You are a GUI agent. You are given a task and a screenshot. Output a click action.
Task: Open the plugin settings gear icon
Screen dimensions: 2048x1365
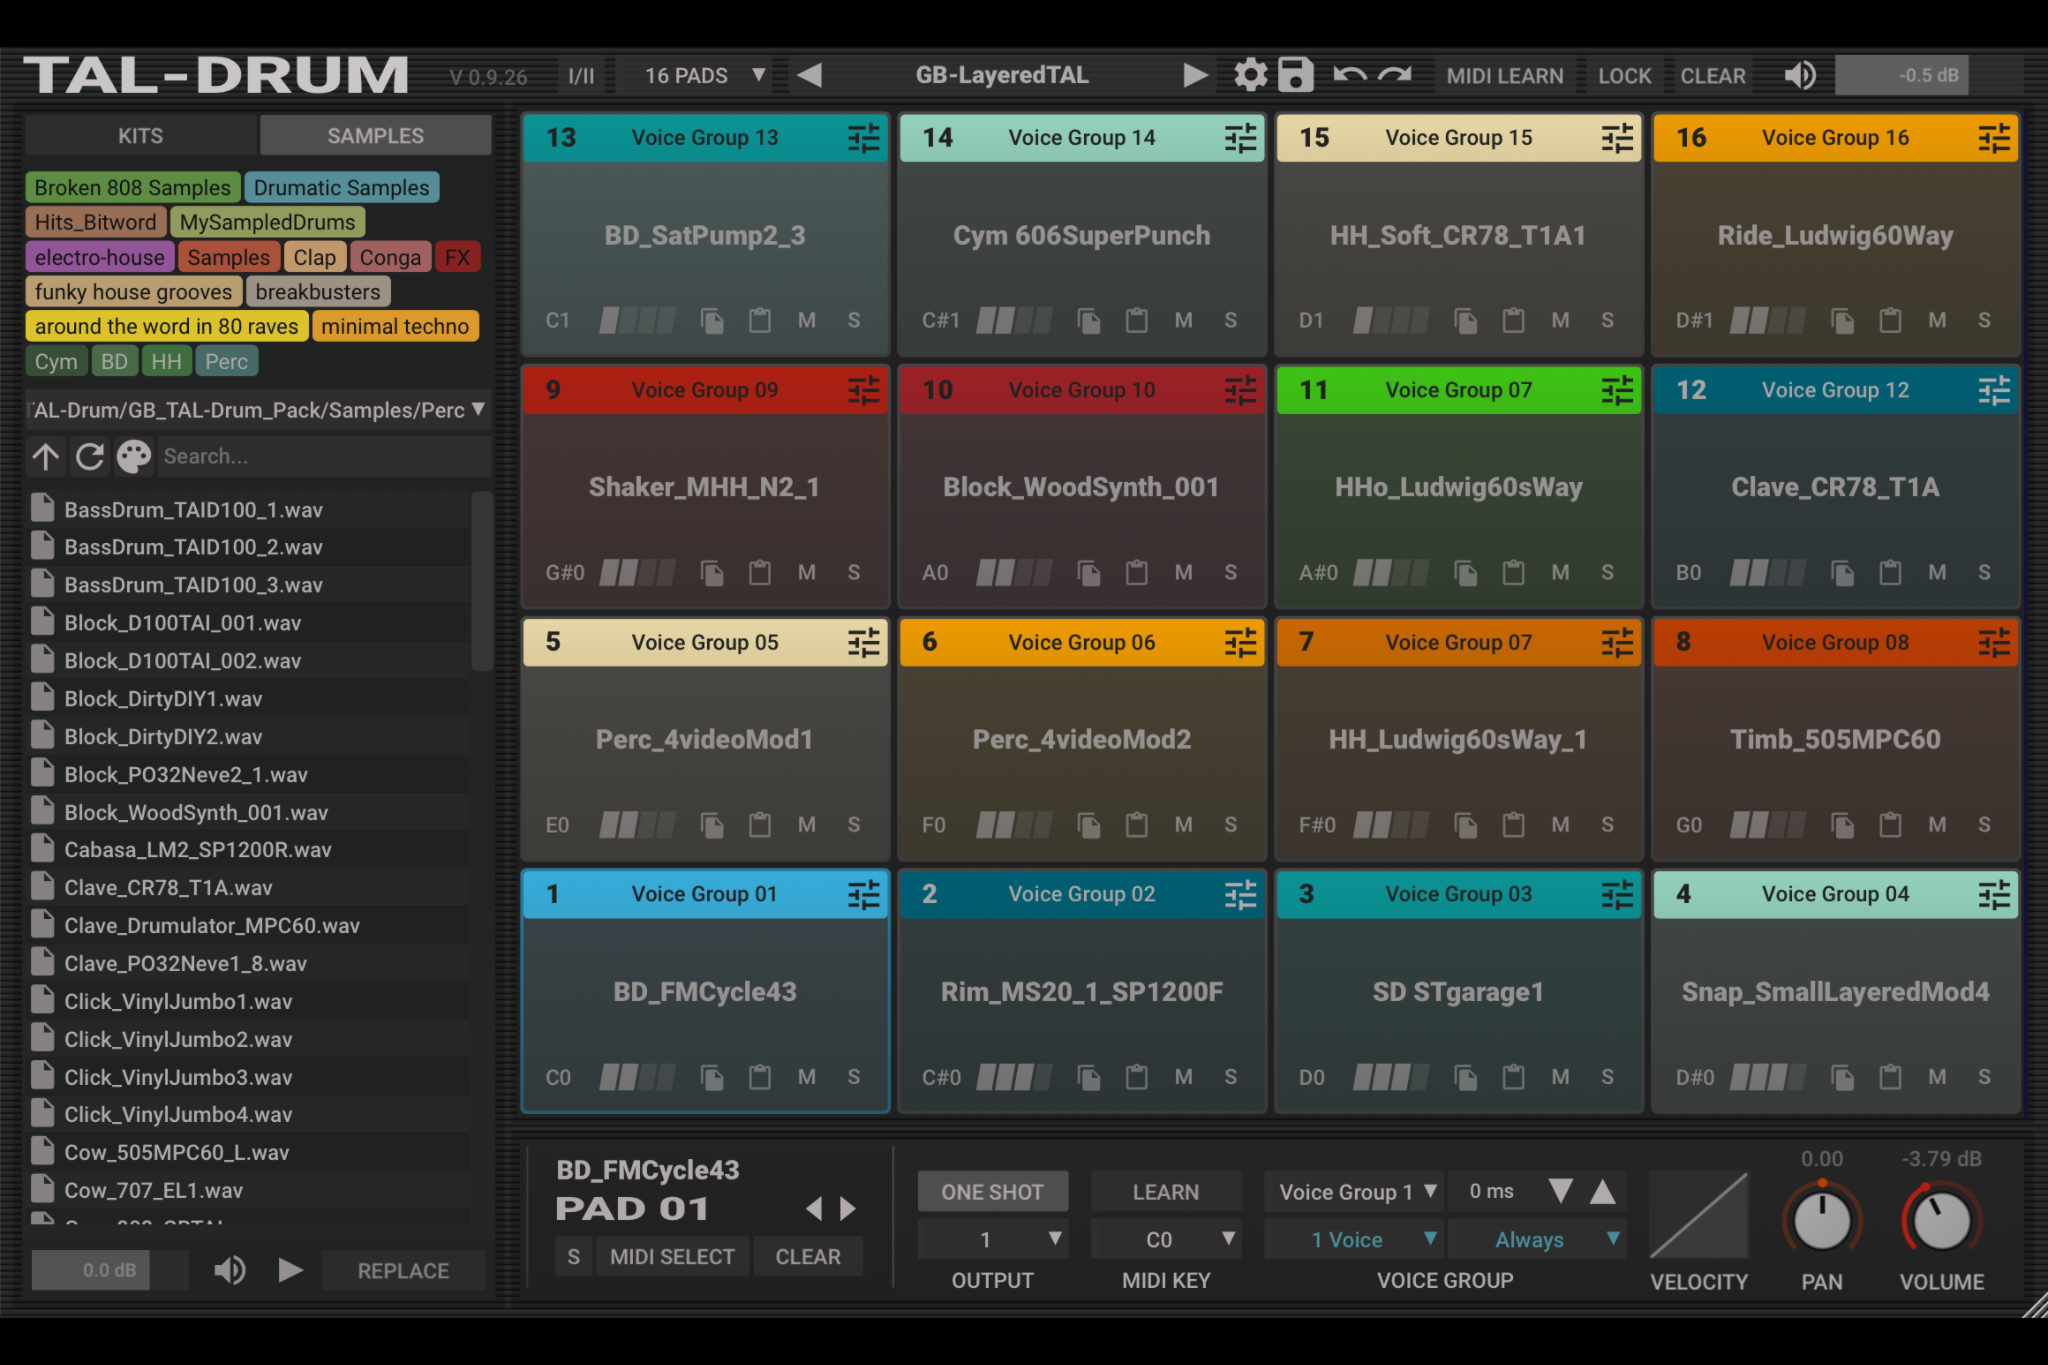pos(1249,74)
